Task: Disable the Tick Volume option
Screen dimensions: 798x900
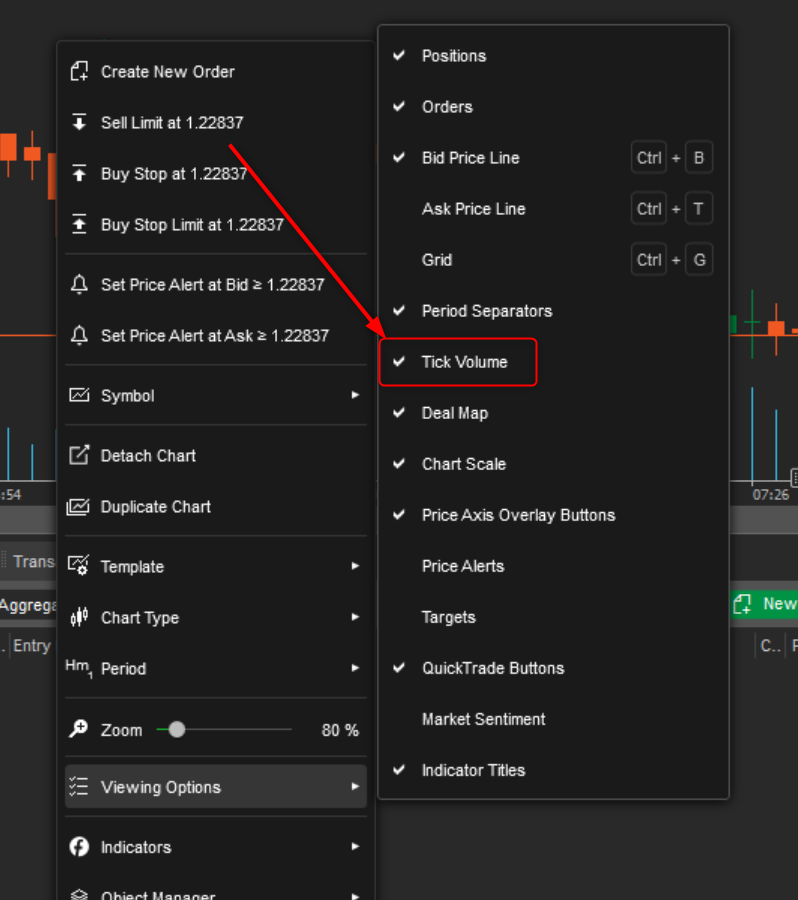Action: click(464, 362)
